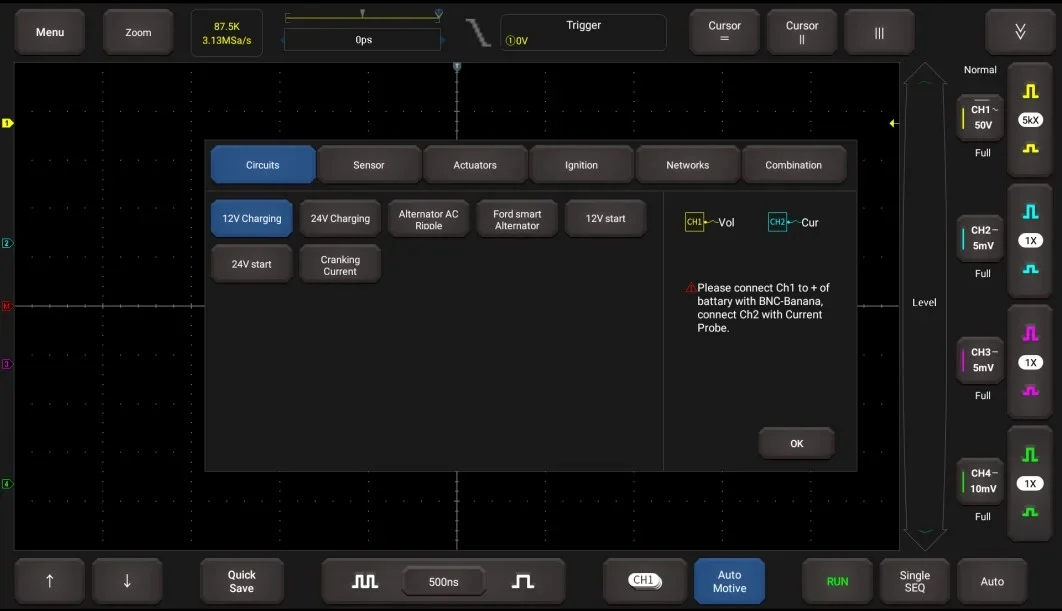Click the red warning triangle icon
1062x611 pixels.
tap(690, 288)
